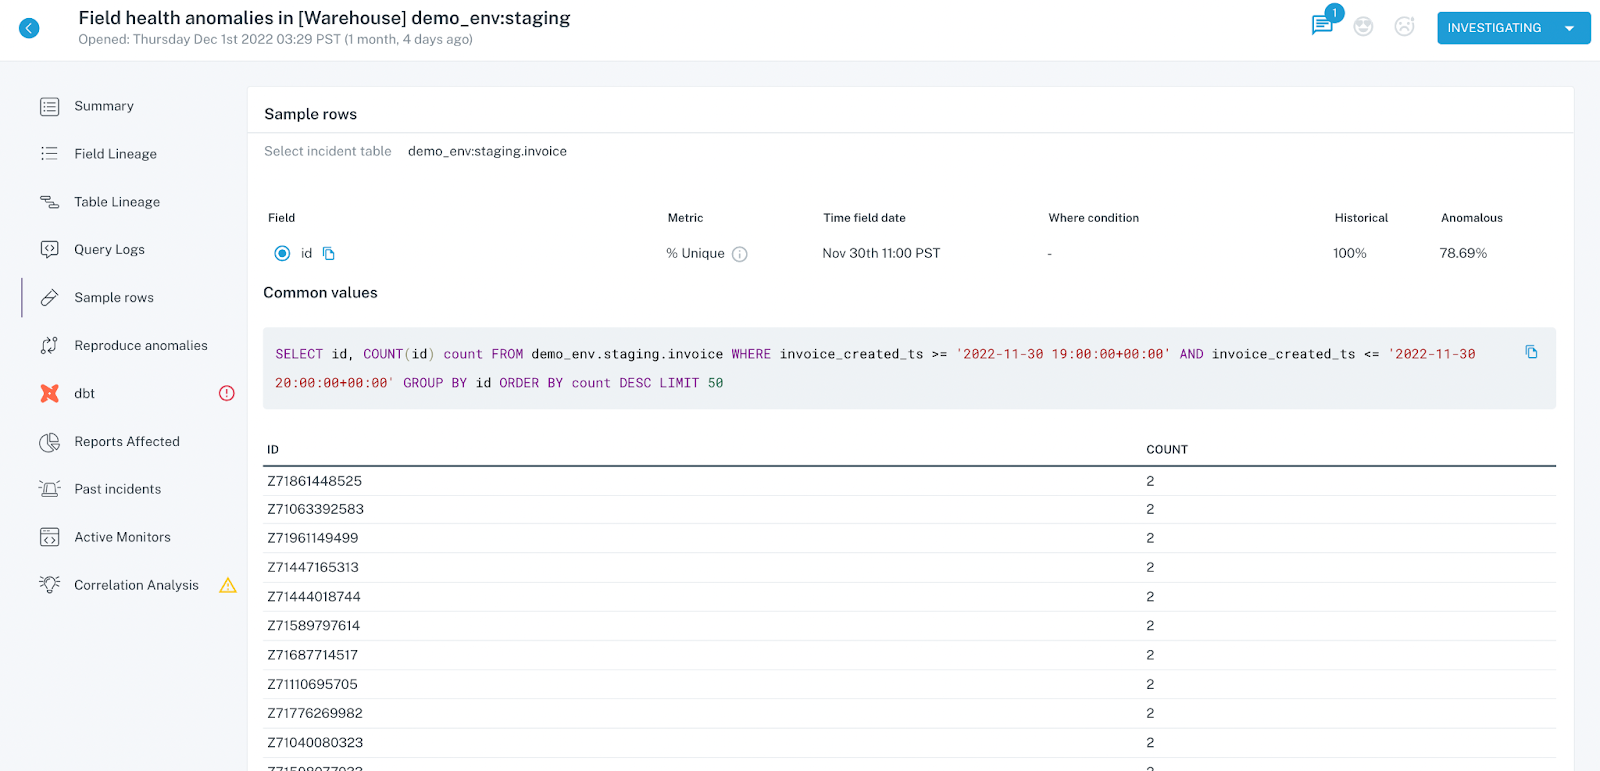Click the Reports Affected pie chart icon
Screen dimensions: 1600x771
[49, 442]
